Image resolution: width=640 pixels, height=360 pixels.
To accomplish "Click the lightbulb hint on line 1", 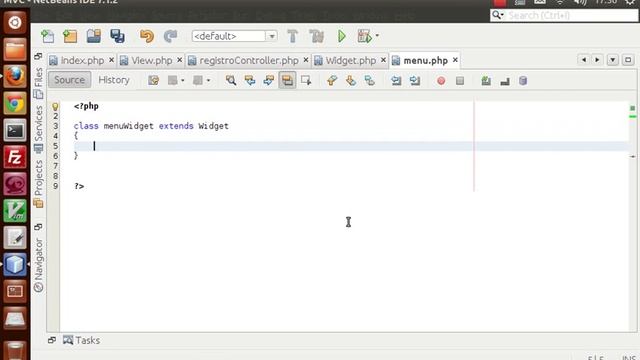I will click(55, 107).
